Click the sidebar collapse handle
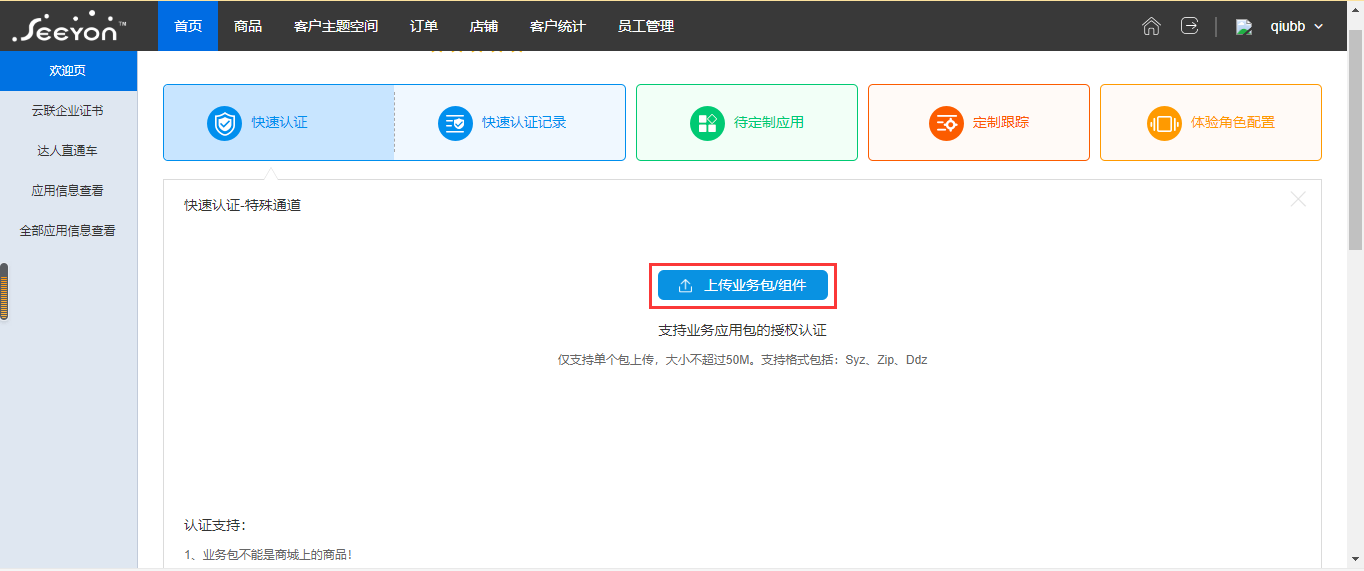 pyautogui.click(x=4, y=292)
